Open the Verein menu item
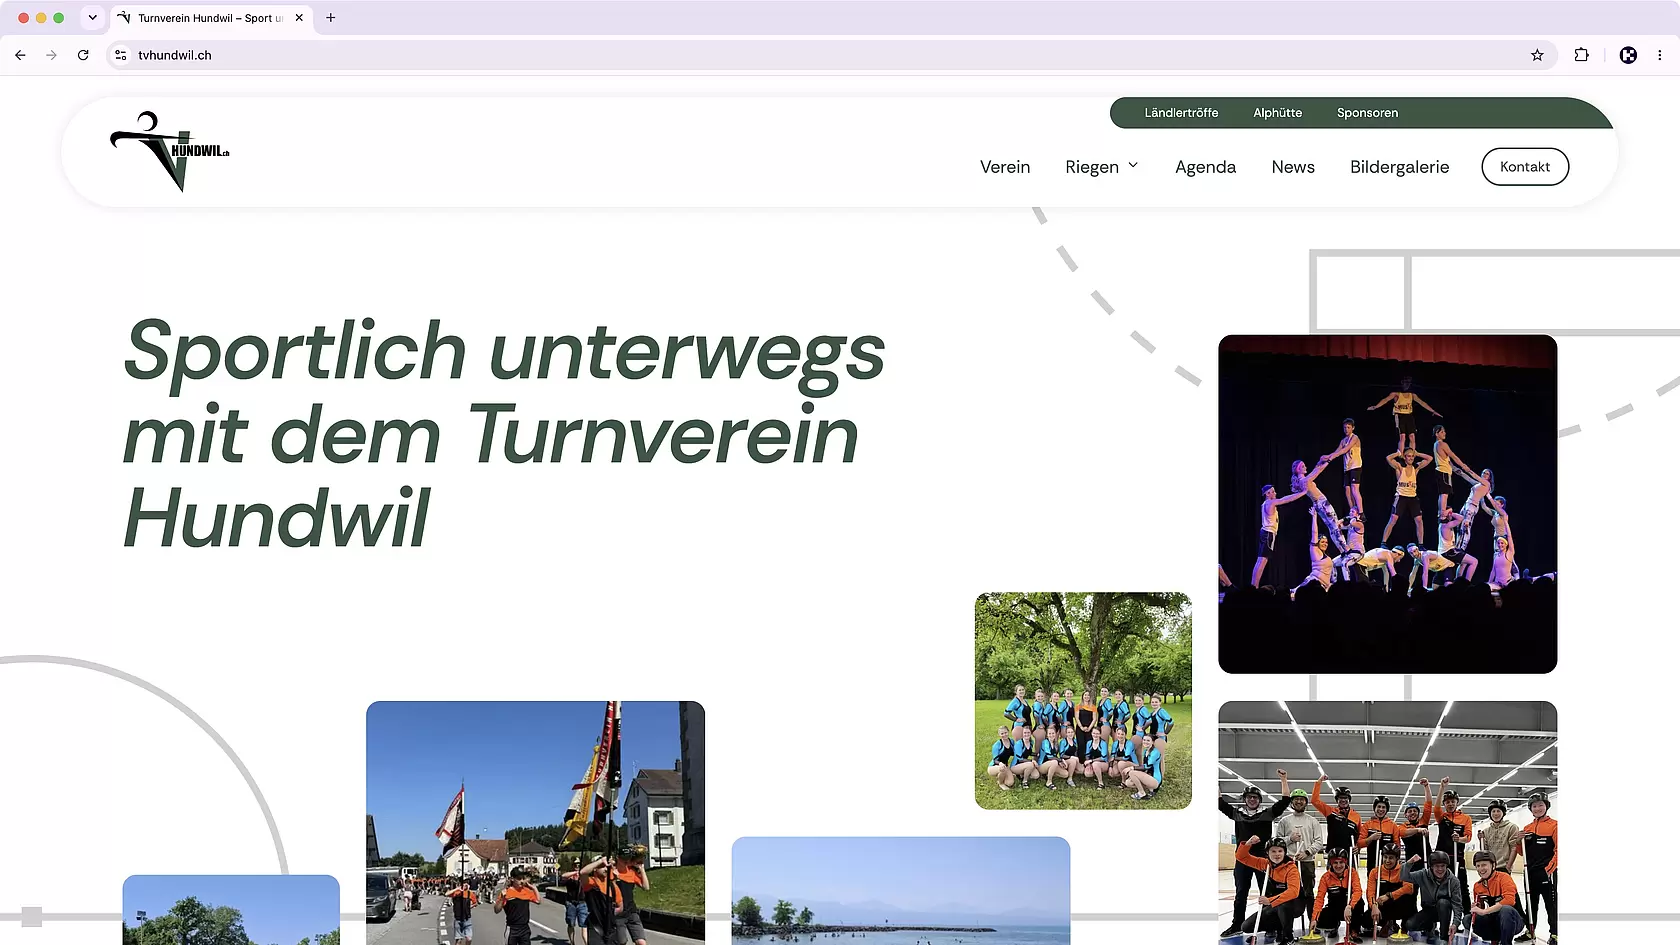 1005,167
